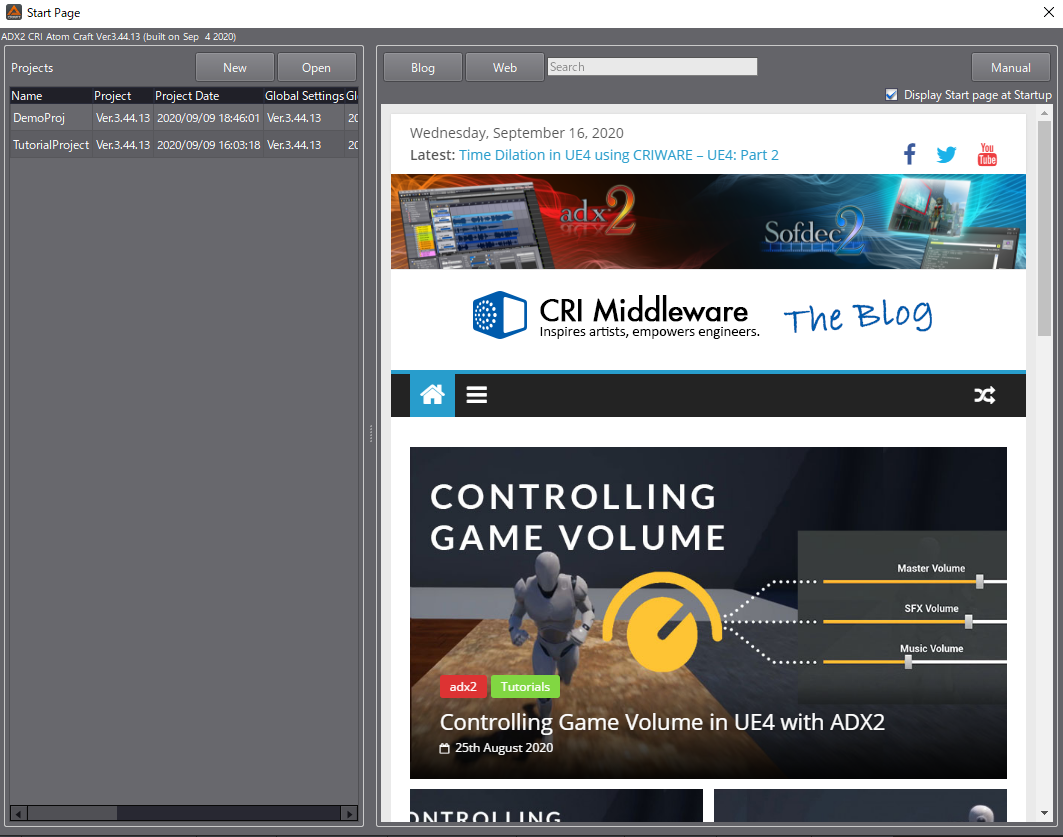
Task: Click the 25th August 2020 post date
Action: [504, 748]
